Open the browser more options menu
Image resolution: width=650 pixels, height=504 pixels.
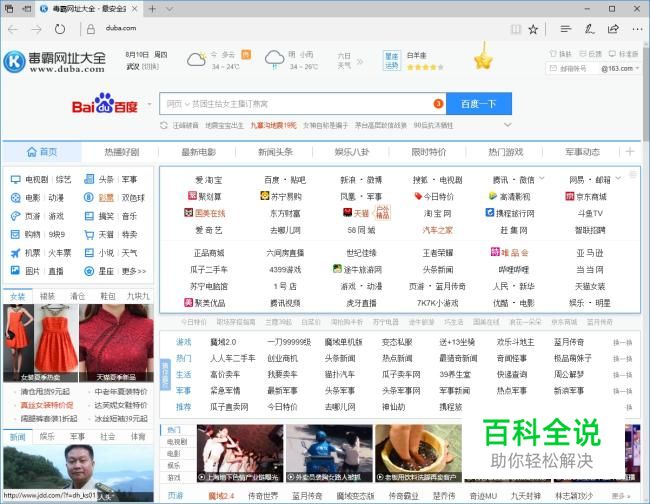pyautogui.click(x=635, y=29)
